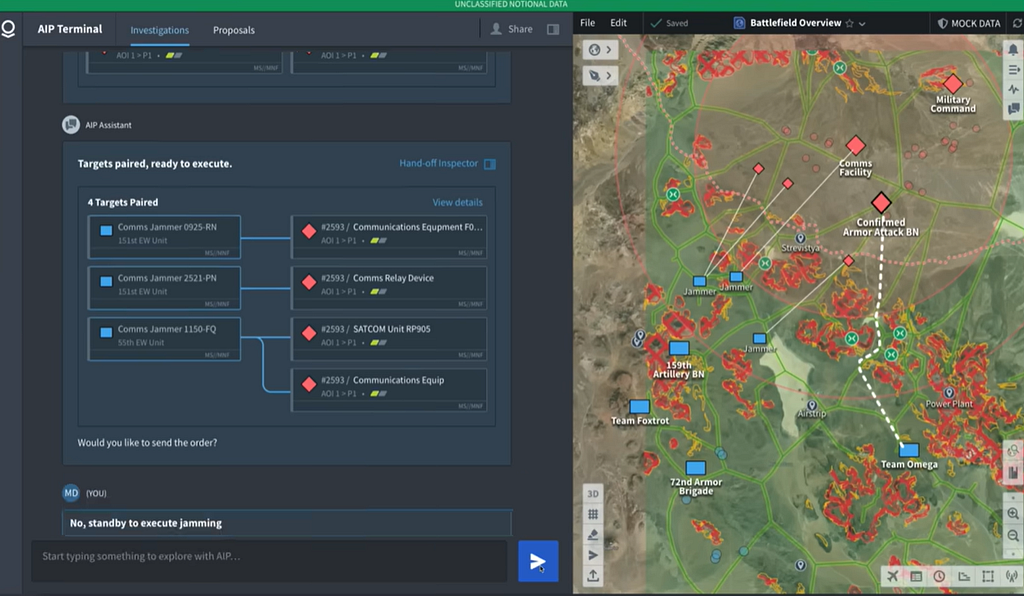This screenshot has height=596, width=1024.
Task: Send the message with the arrow button
Action: 537,561
